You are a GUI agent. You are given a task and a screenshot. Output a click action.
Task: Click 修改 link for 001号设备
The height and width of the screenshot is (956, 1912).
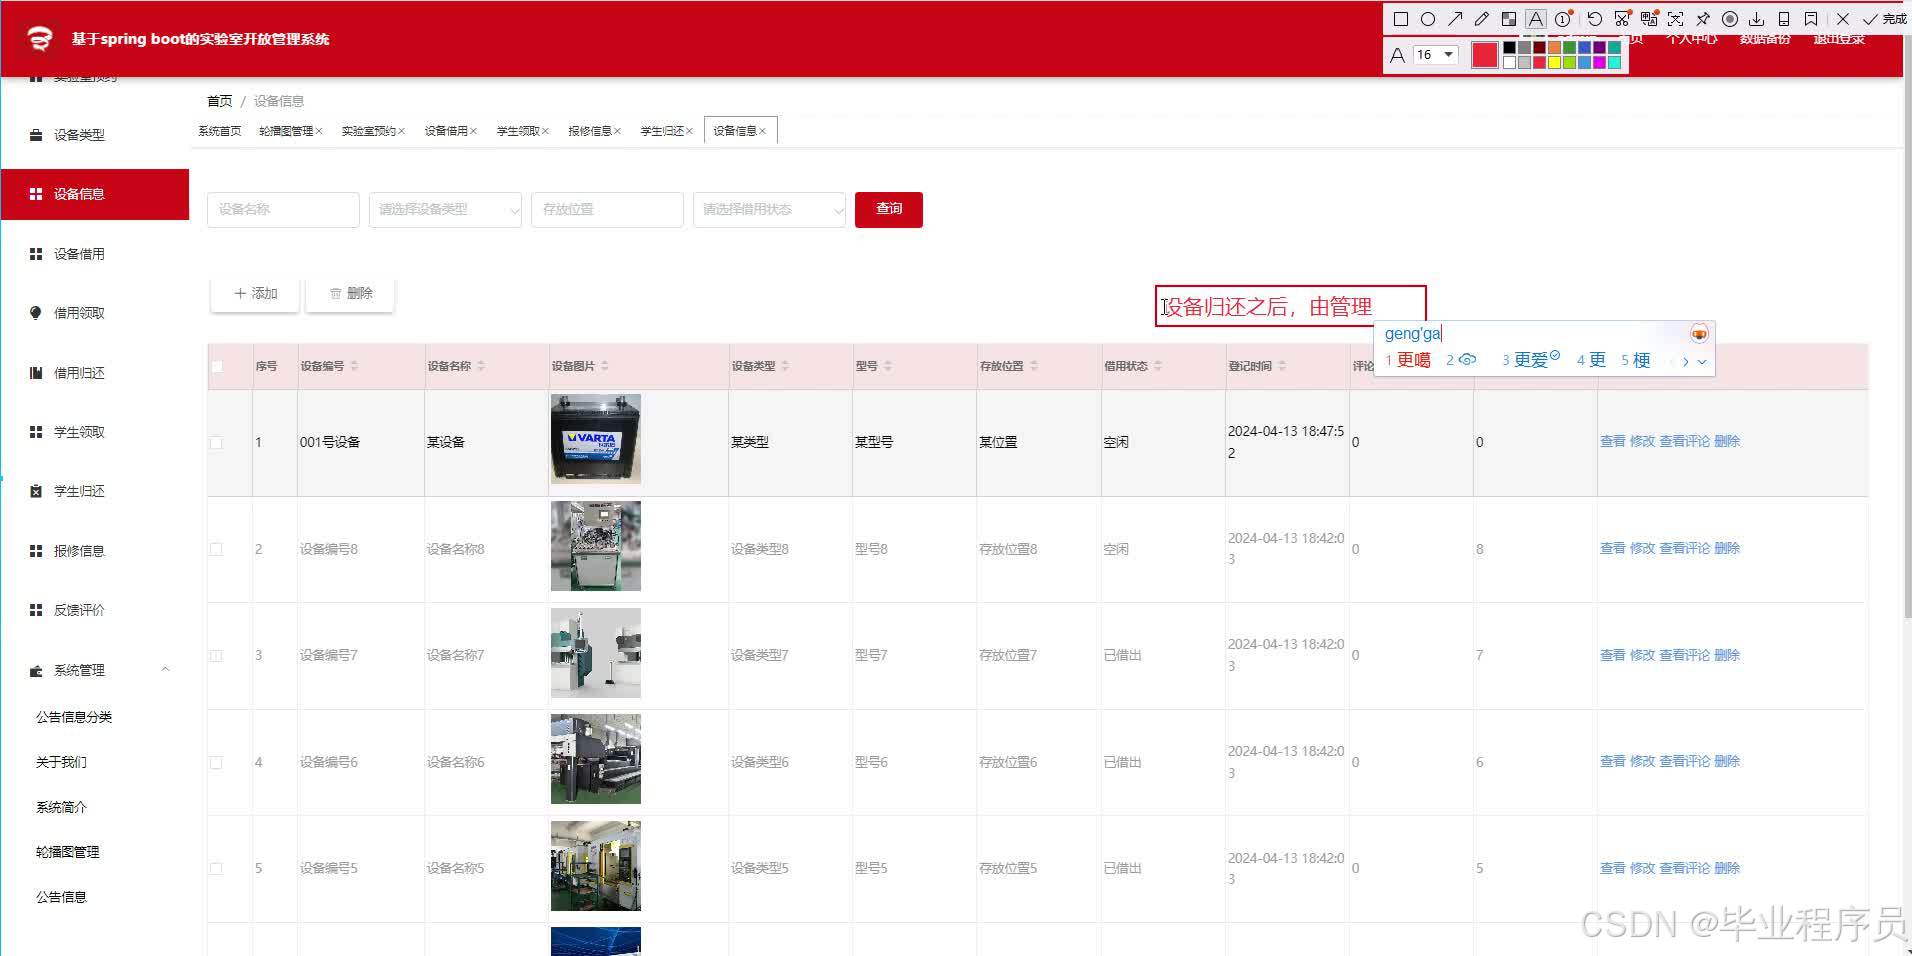pyautogui.click(x=1642, y=441)
